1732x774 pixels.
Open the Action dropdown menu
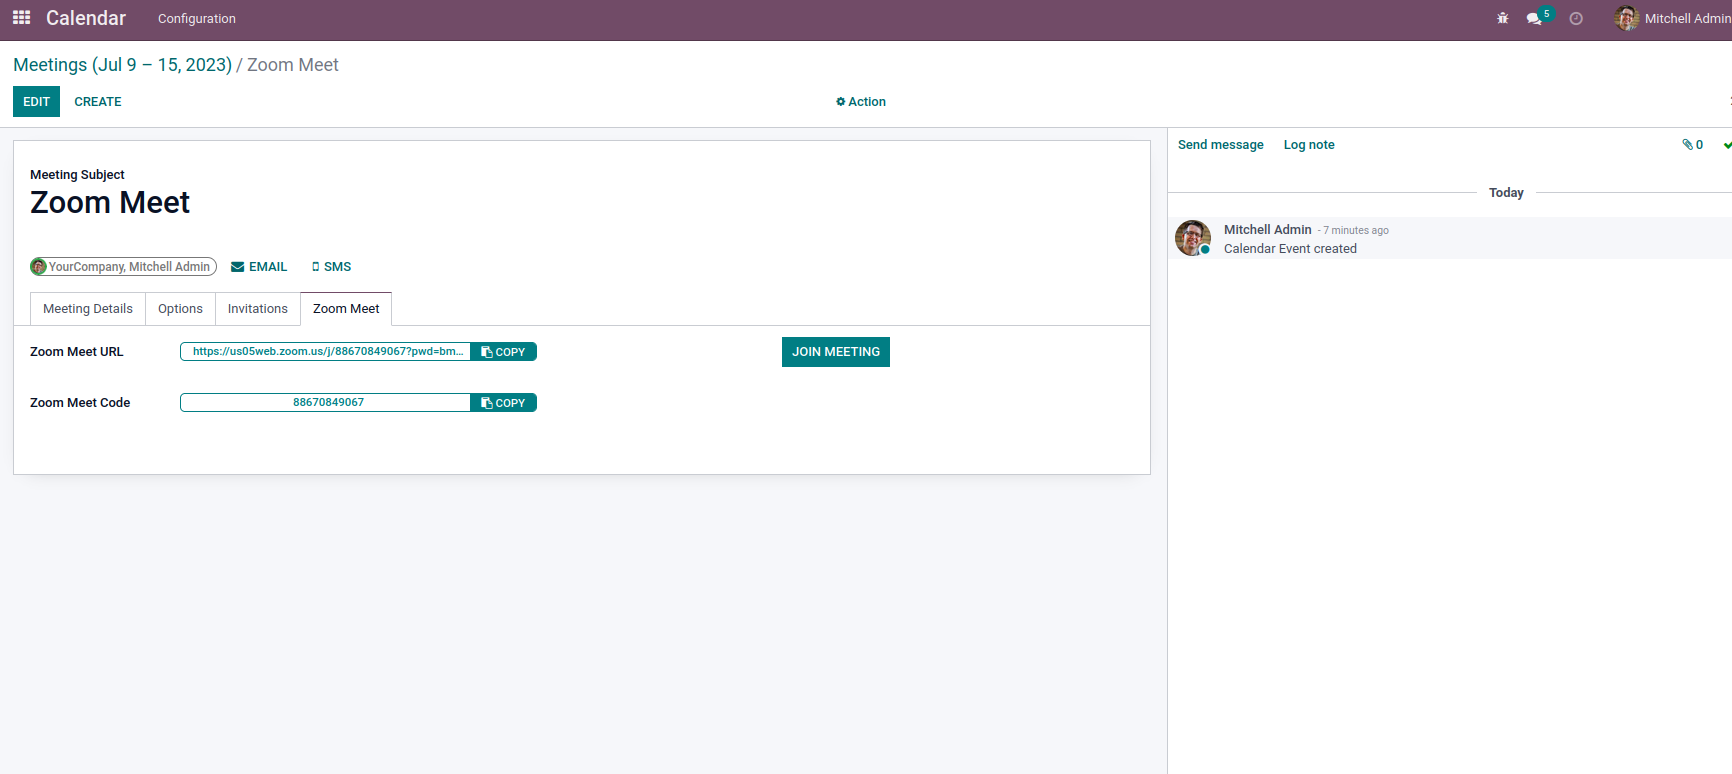point(861,102)
